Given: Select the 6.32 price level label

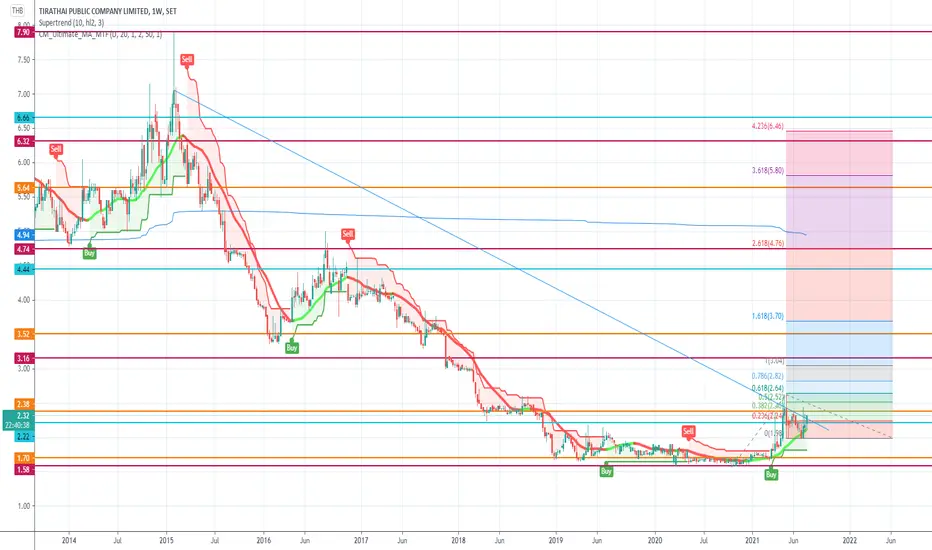Looking at the screenshot, I should 24,142.
